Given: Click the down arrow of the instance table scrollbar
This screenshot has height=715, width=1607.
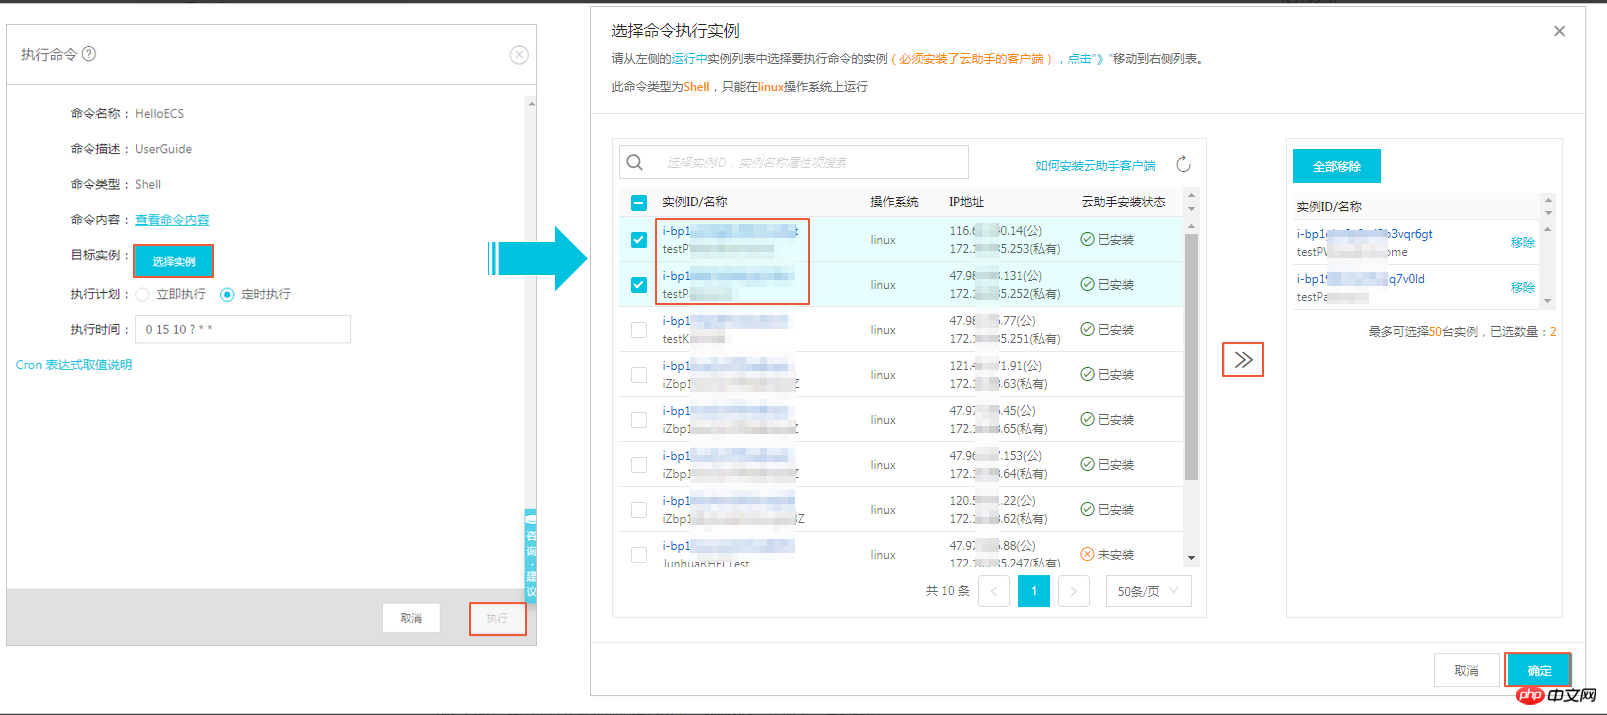Looking at the screenshot, I should (1191, 558).
